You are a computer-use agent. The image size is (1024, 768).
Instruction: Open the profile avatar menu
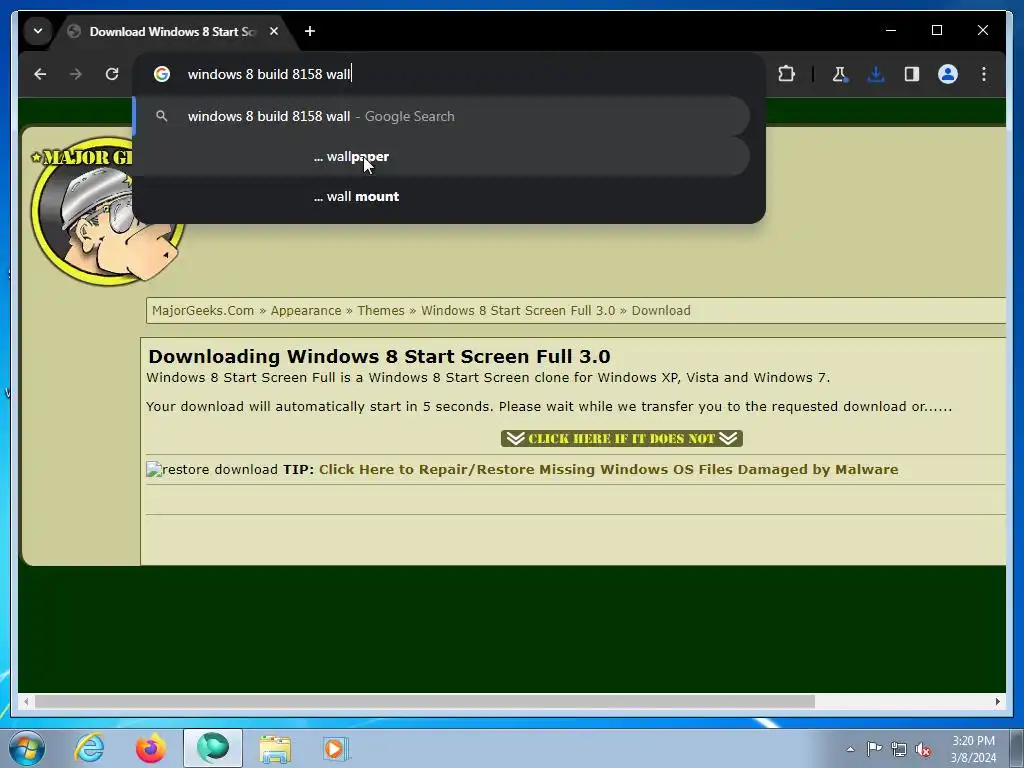pyautogui.click(x=948, y=74)
